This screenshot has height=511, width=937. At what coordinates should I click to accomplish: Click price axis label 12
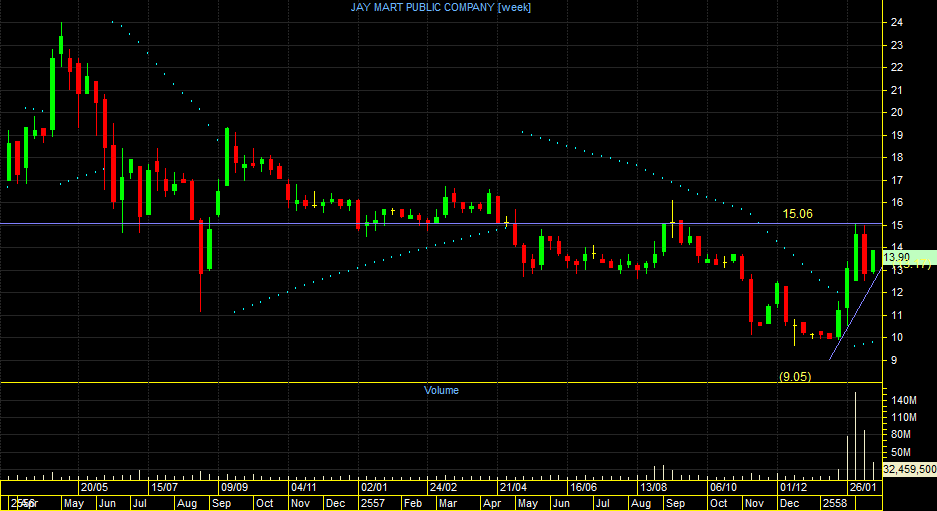click(x=896, y=292)
